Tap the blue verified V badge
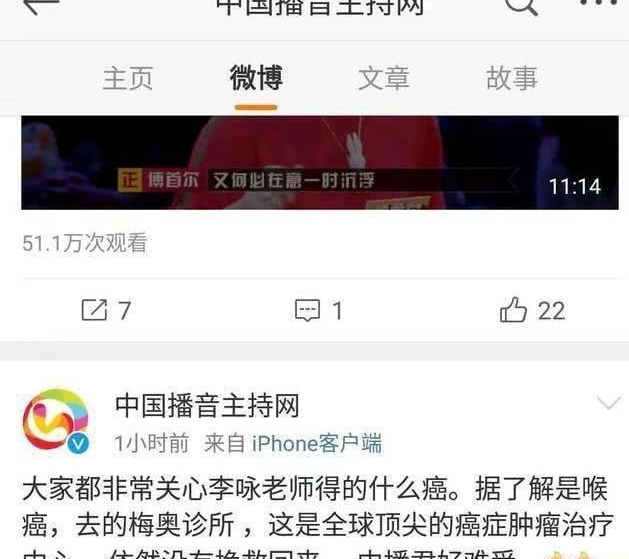629x559 pixels. pos(78,444)
